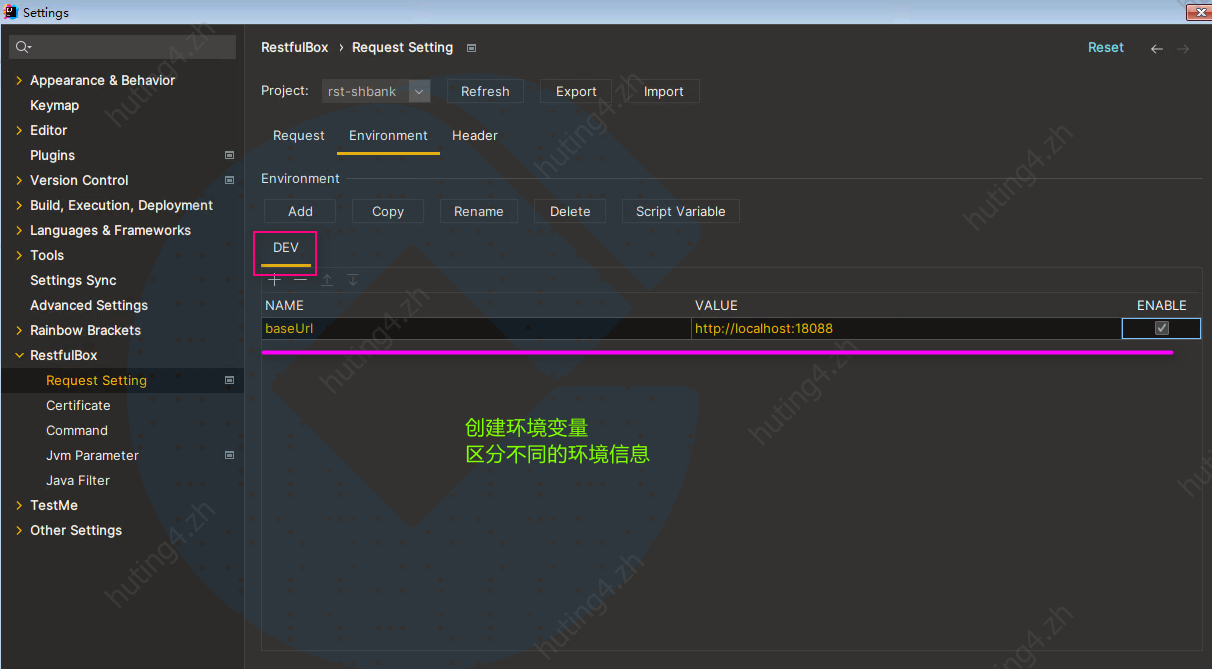Close the Settings window
The width and height of the screenshot is (1212, 669).
(x=1198, y=12)
